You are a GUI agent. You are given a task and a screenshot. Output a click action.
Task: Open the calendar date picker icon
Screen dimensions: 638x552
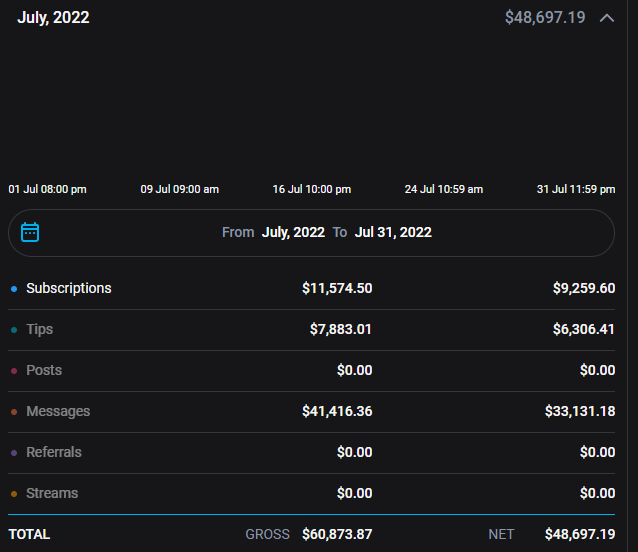[x=30, y=232]
